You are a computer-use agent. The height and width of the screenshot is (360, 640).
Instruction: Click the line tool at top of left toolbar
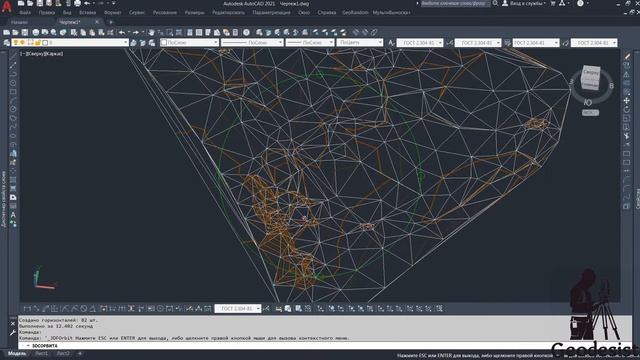pyautogui.click(x=13, y=56)
